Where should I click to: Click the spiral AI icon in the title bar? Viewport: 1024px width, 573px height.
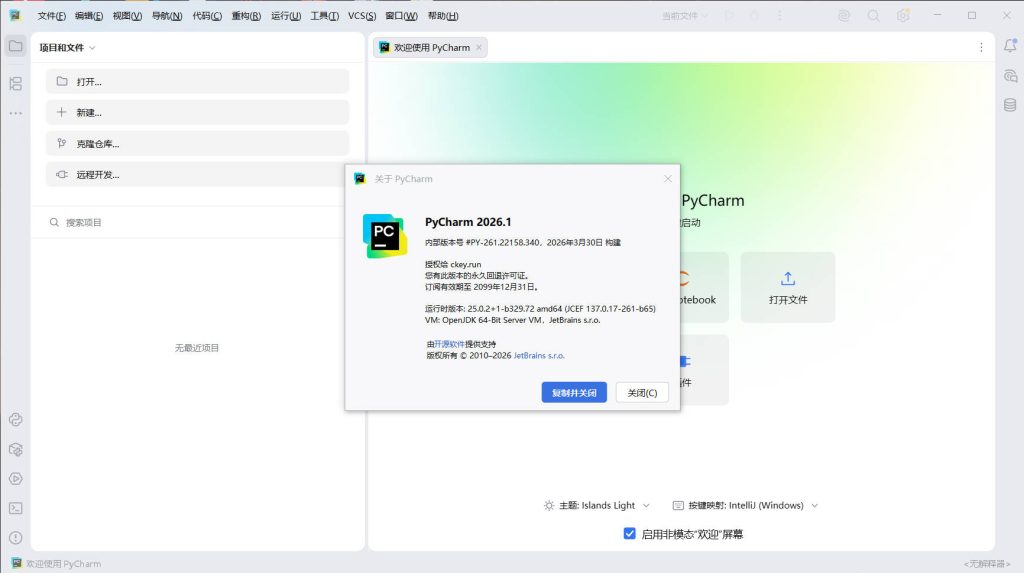(x=844, y=16)
